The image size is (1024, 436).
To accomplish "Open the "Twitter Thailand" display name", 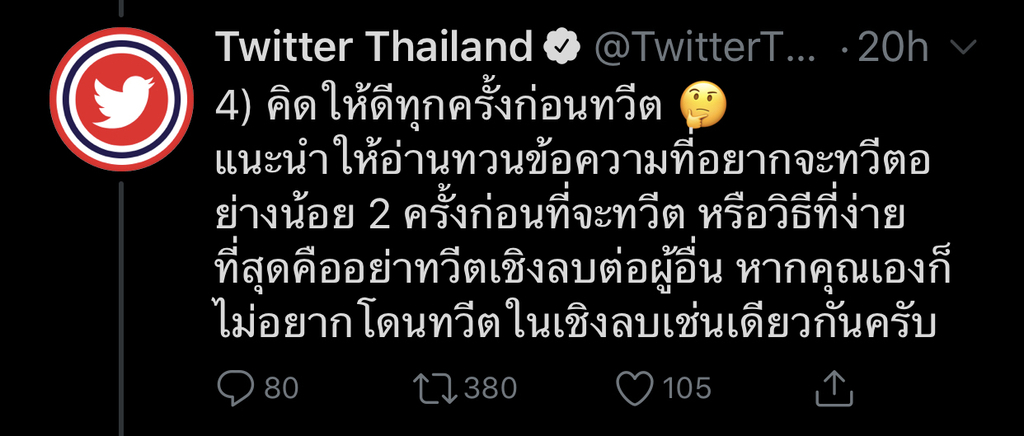I will 374,47.
